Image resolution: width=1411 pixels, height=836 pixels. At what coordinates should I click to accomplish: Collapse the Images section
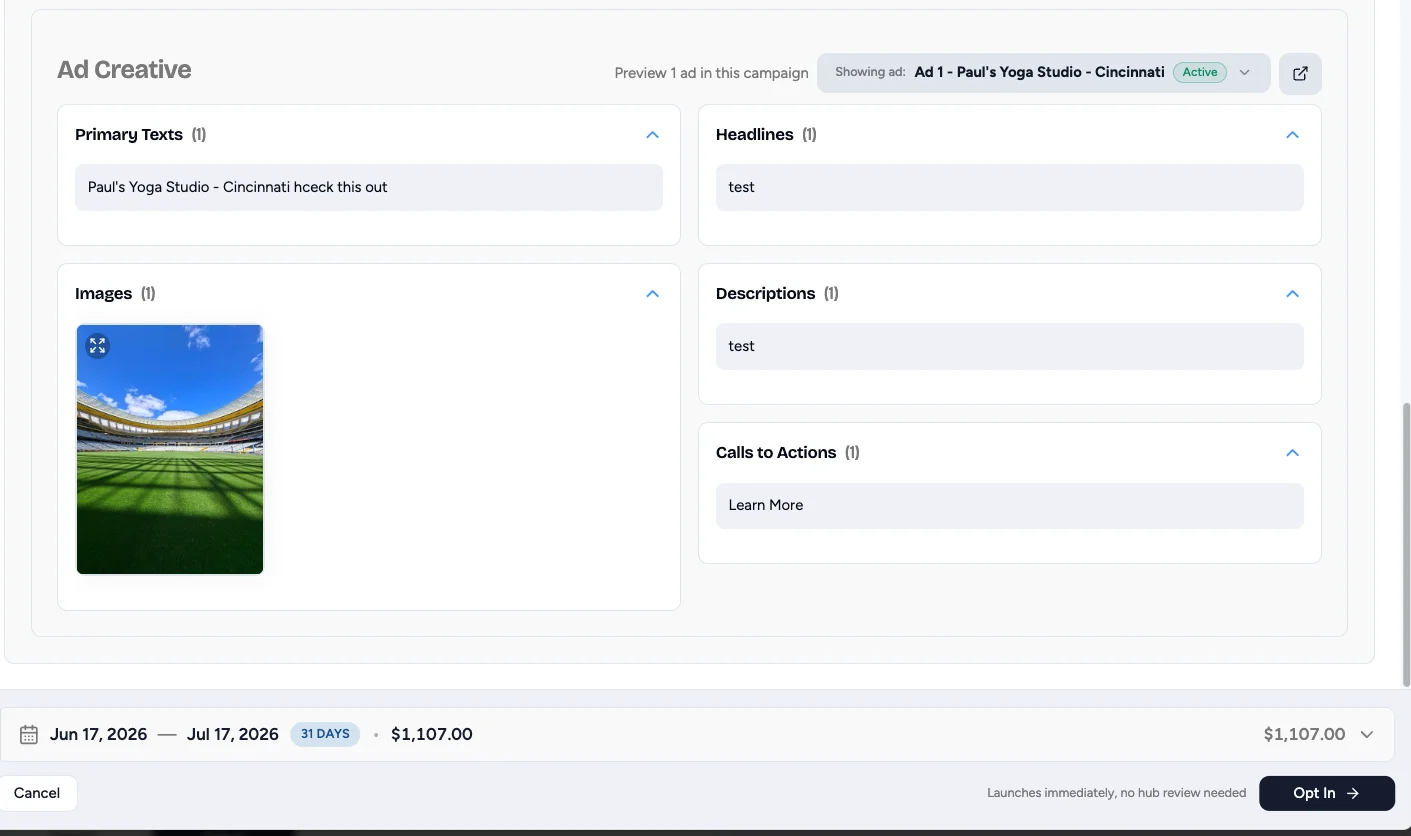(x=652, y=293)
